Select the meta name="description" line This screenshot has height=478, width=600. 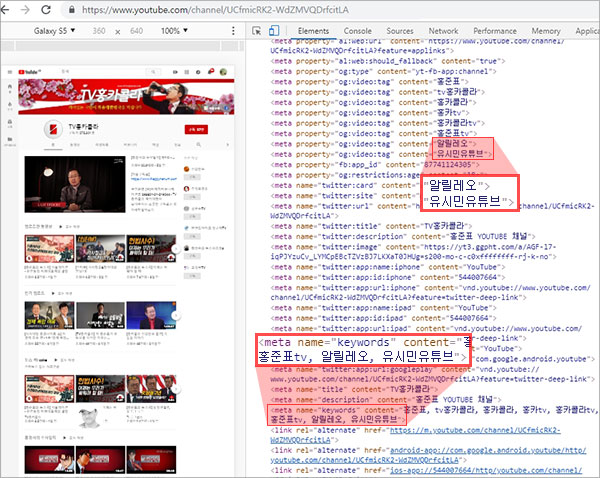coord(386,400)
